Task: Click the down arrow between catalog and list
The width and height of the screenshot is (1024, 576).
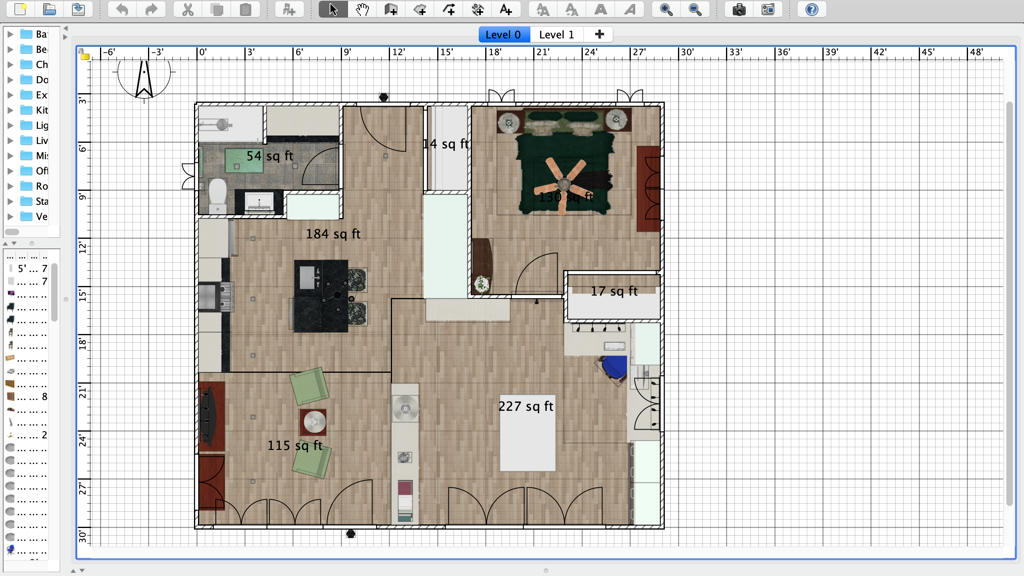Action: [14, 243]
